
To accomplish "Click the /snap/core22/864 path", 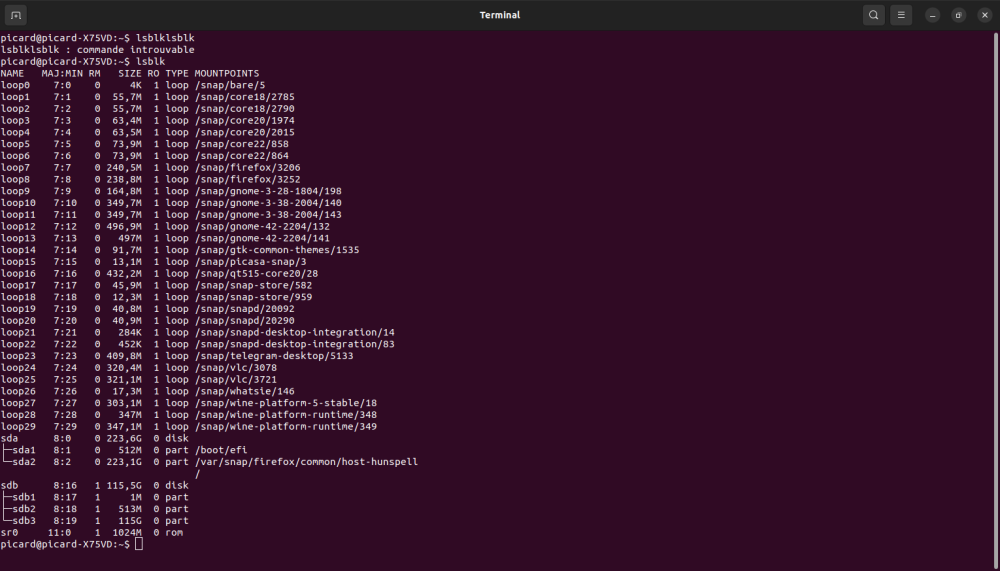I will 242,156.
